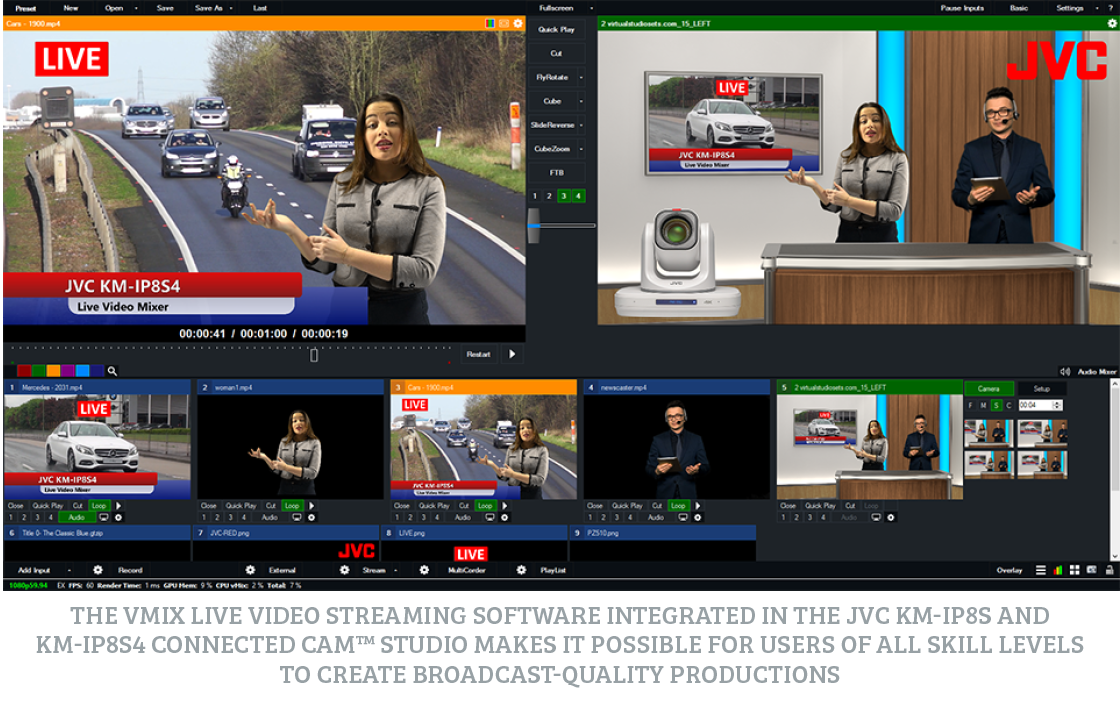Open the Audio Mixer speaker icon
Screen dimensions: 1120x701
(x=1065, y=371)
